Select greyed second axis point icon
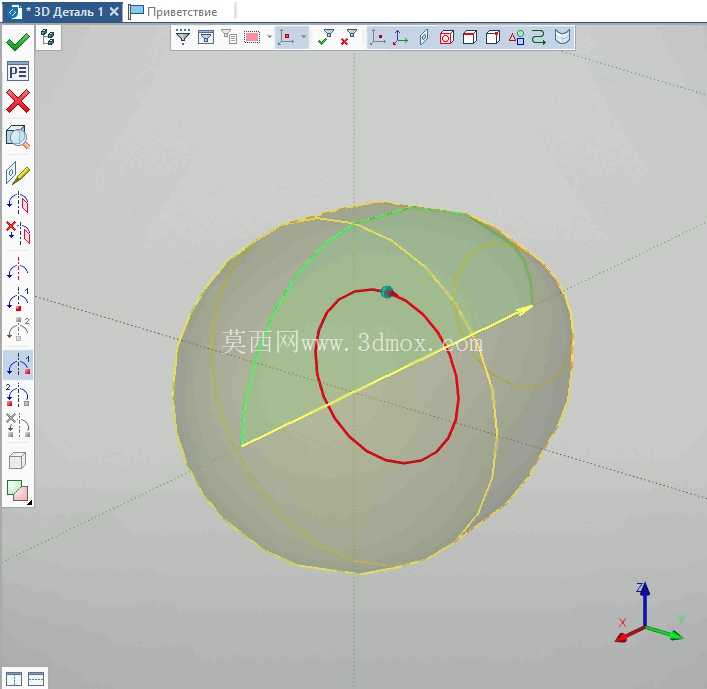 click(x=18, y=329)
